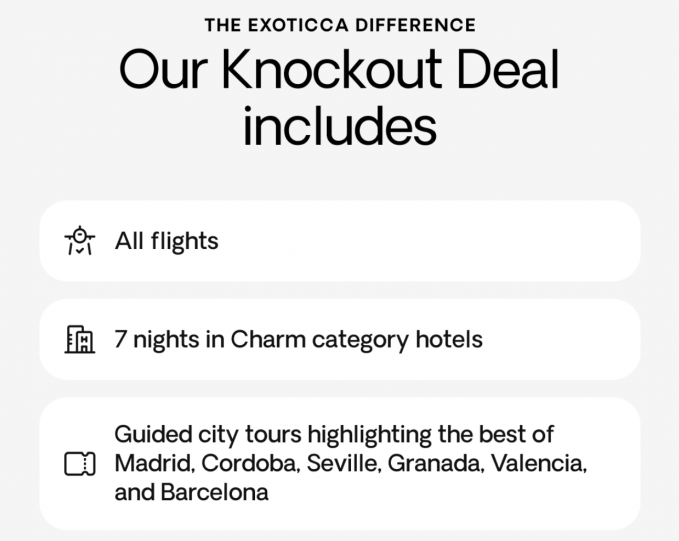Click the word "Cordoba"
The height and width of the screenshot is (541, 679).
pos(249,464)
